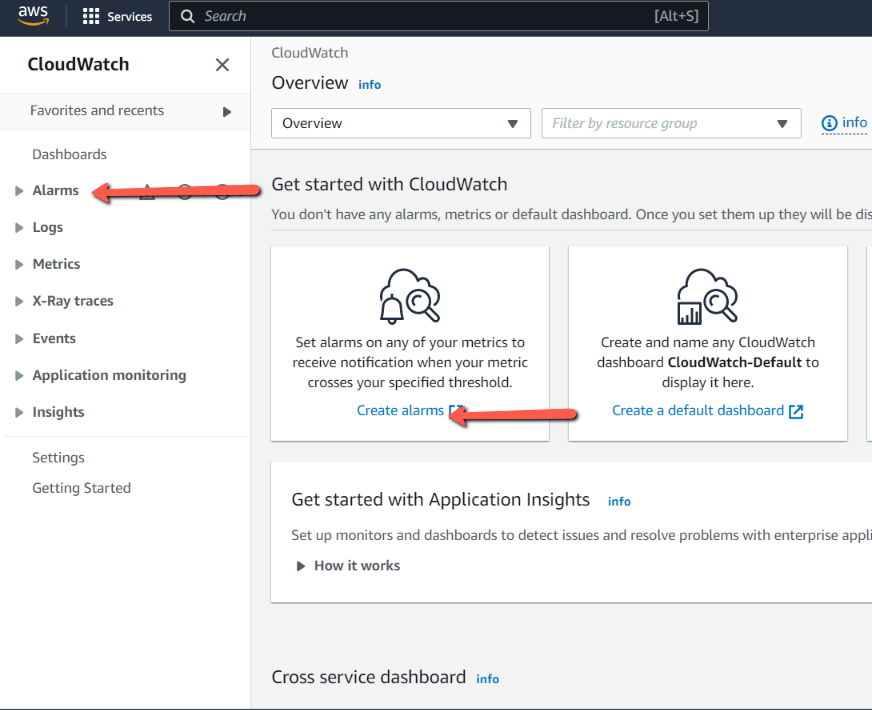Screen dimensions: 872x710
Task: Expand the Logs tree section
Action: (19, 227)
